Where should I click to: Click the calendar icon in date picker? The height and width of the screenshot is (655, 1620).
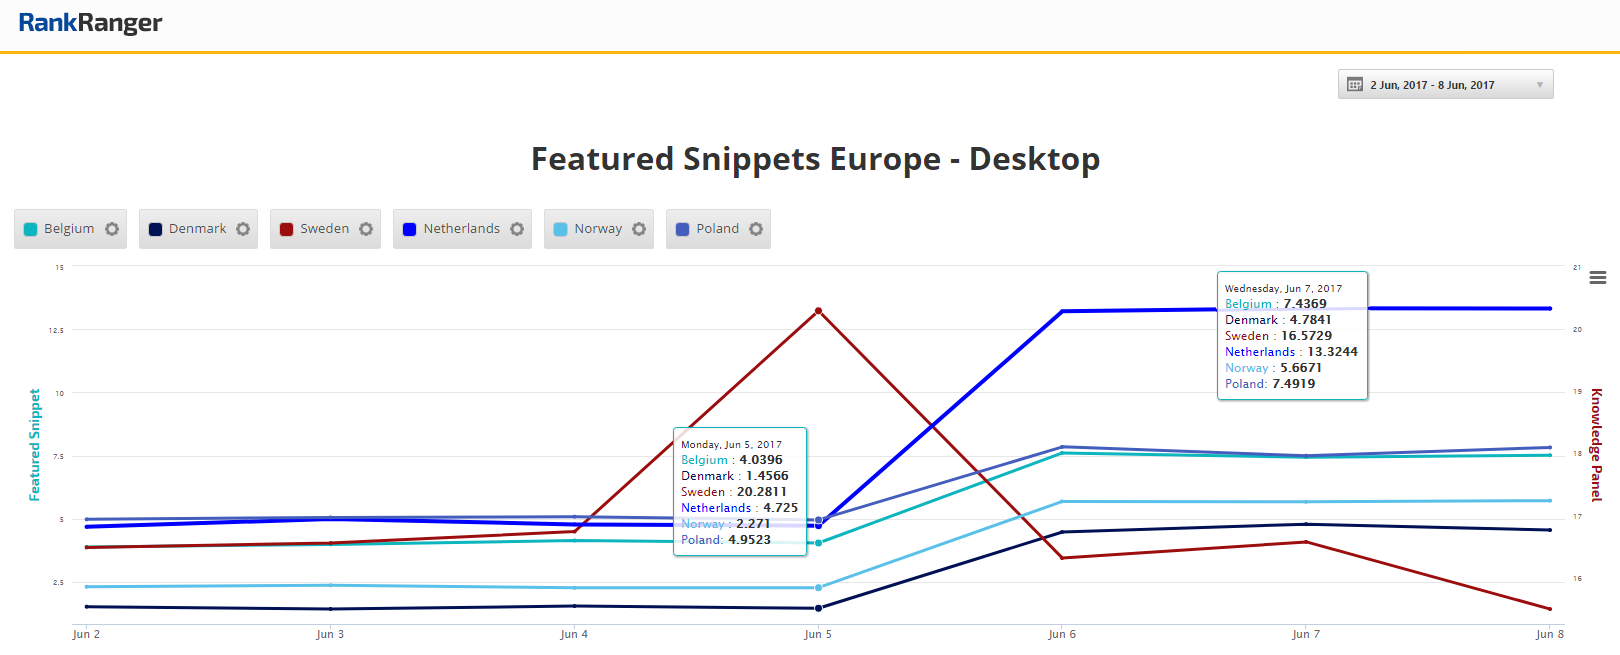[1355, 85]
